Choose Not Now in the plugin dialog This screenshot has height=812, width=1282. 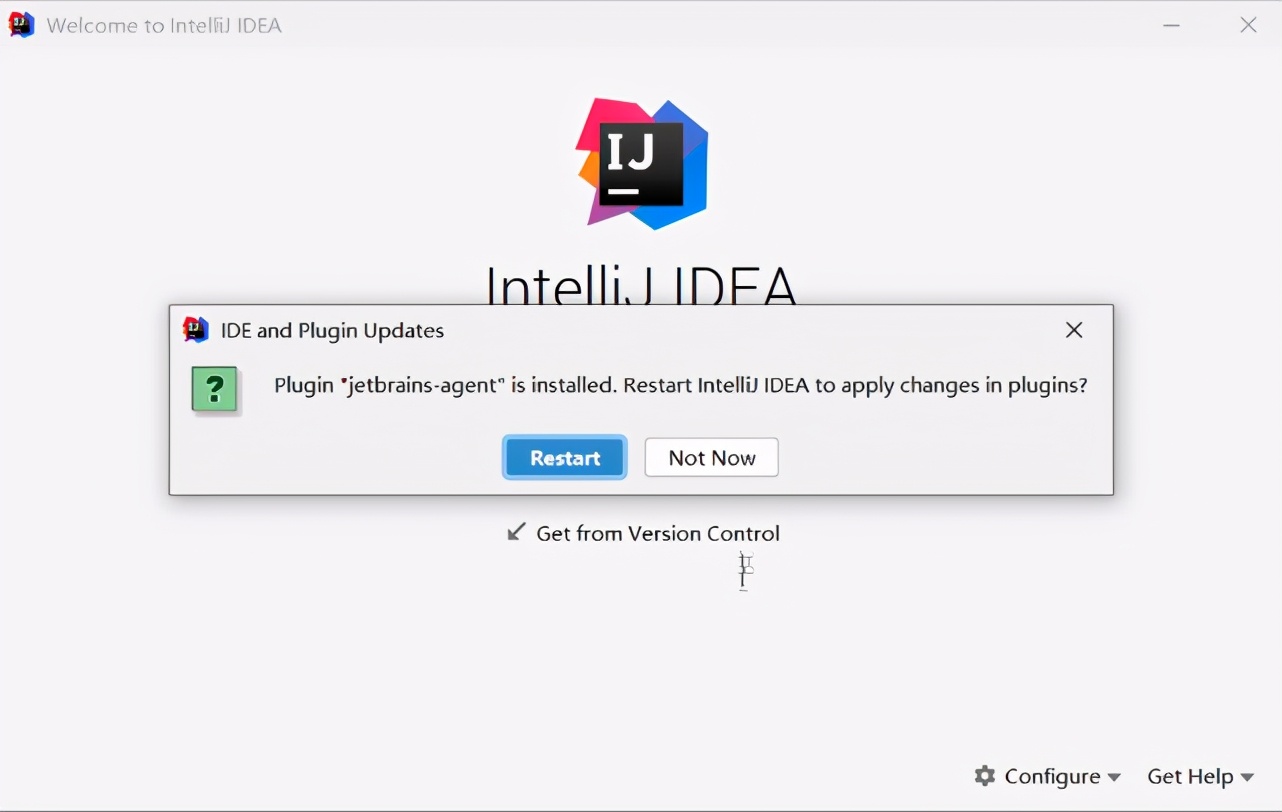[712, 458]
